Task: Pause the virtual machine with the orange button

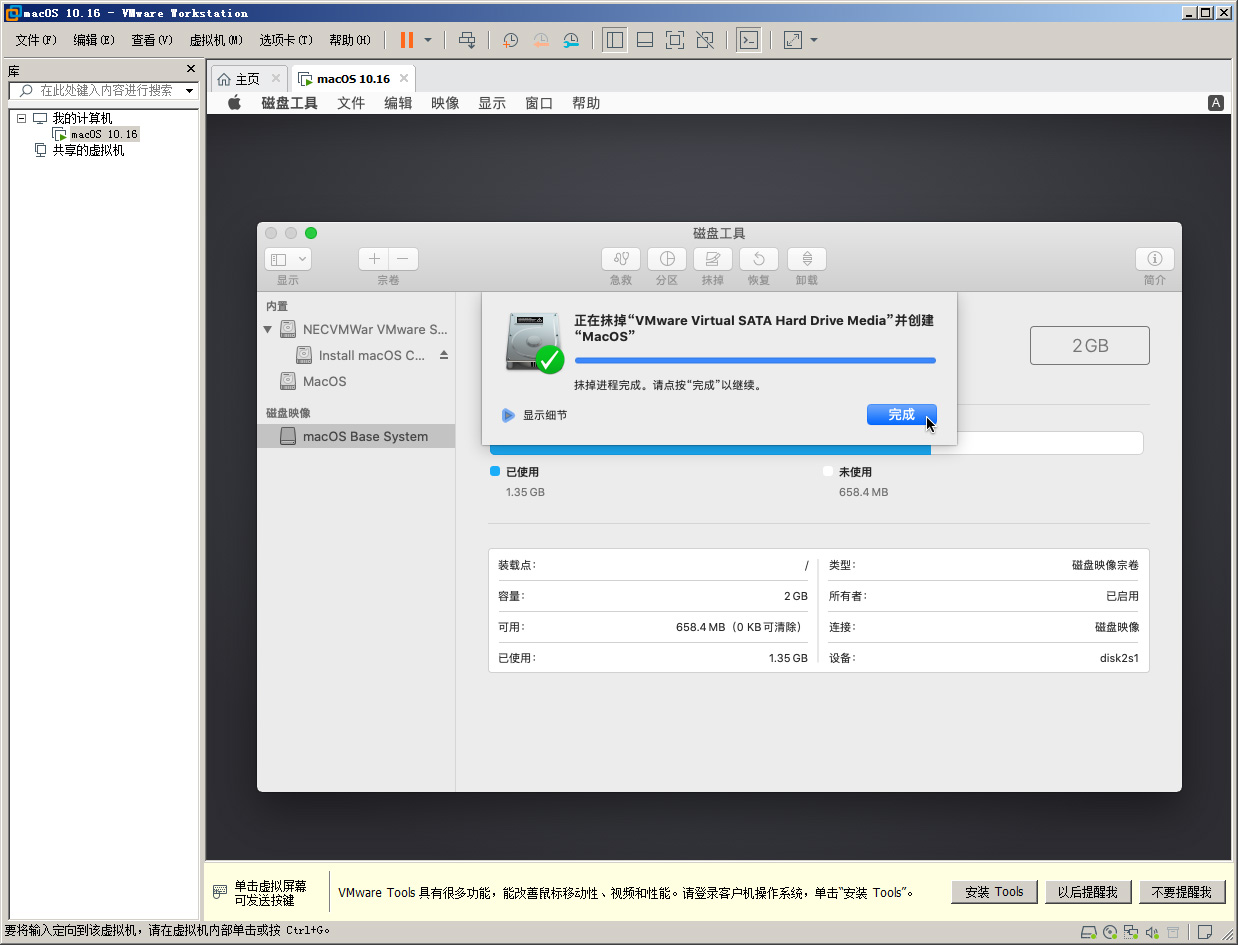Action: tap(407, 40)
